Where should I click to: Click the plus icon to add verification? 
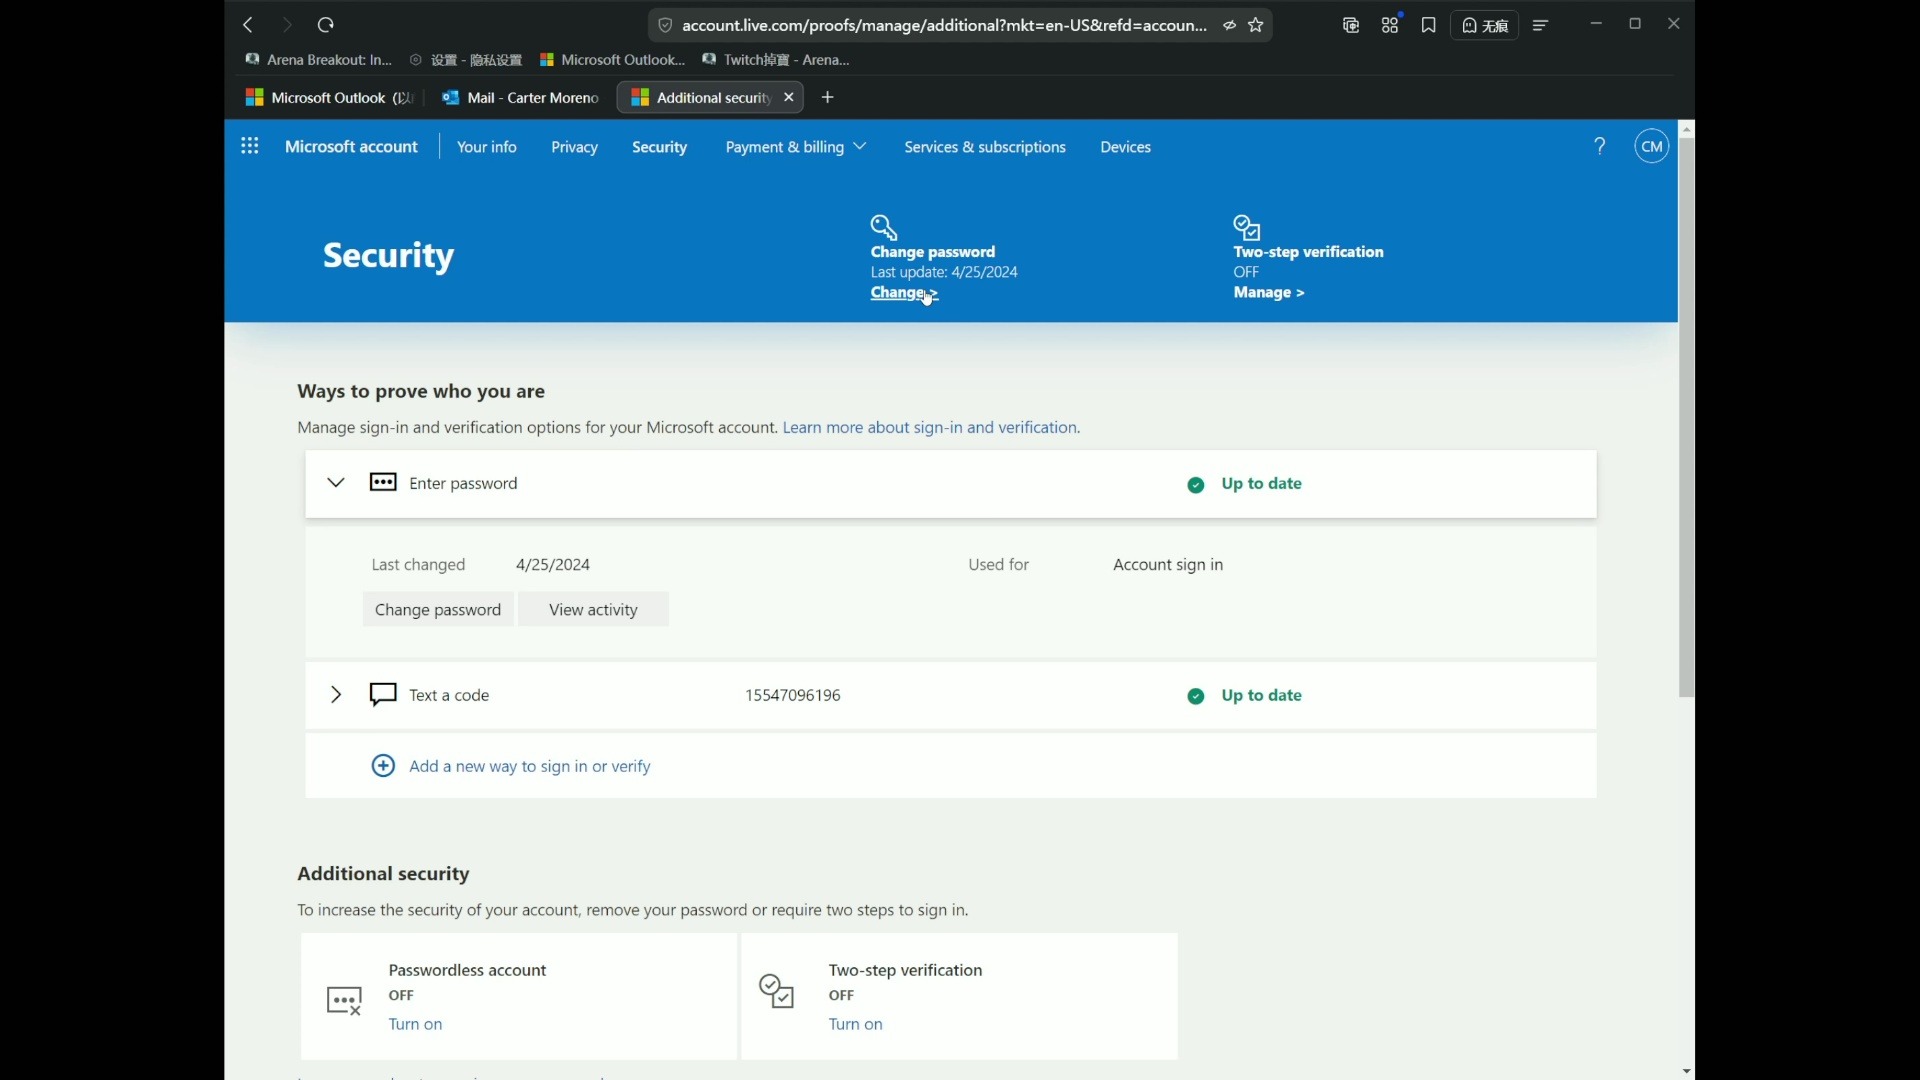[x=383, y=766]
